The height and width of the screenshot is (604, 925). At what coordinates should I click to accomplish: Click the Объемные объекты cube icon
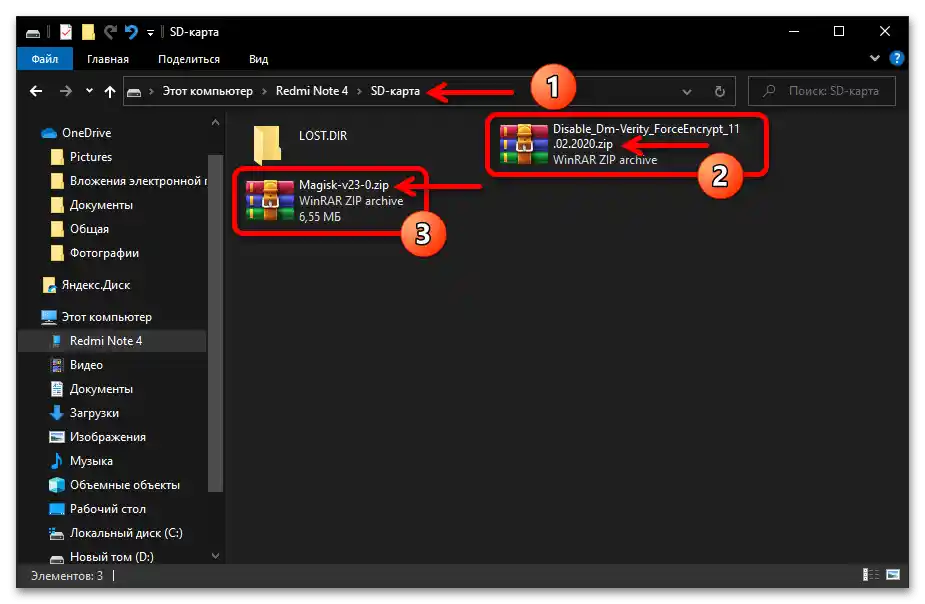(x=57, y=485)
